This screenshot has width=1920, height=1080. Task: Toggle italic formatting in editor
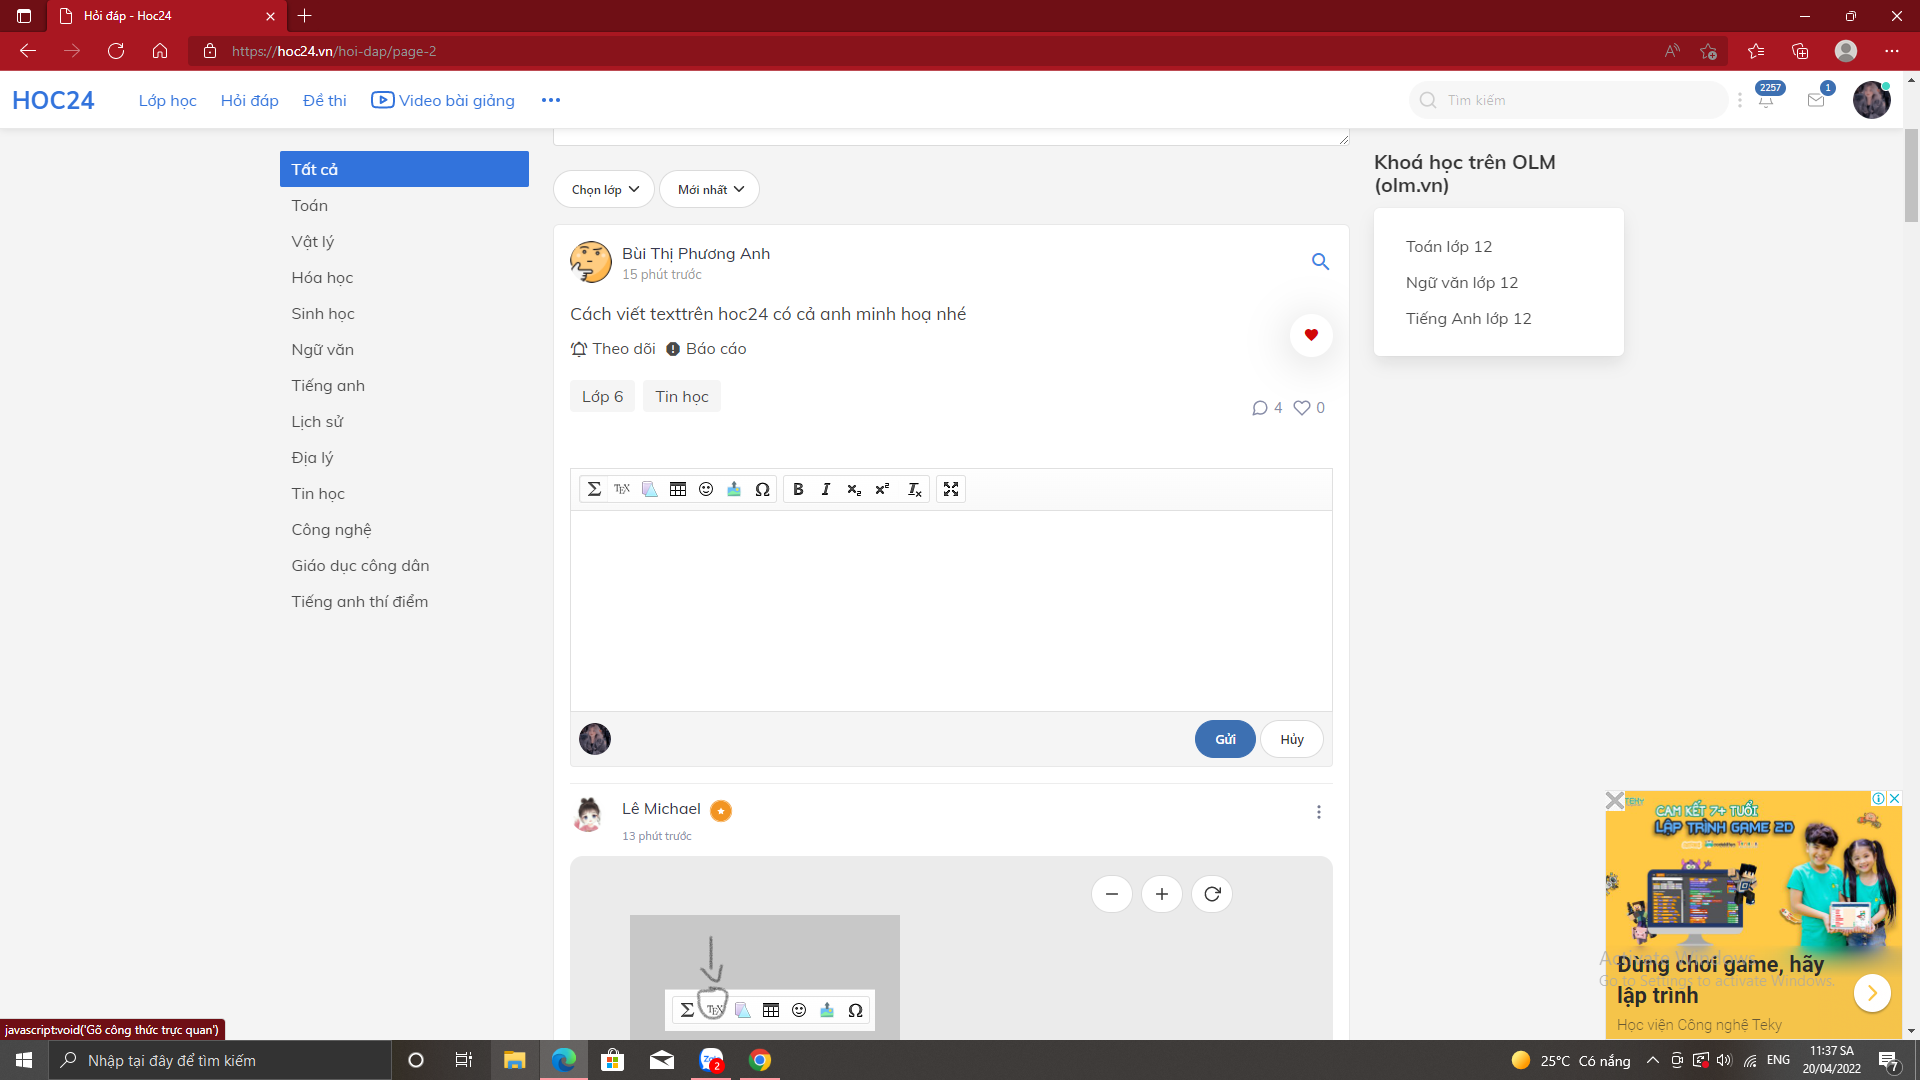point(826,489)
